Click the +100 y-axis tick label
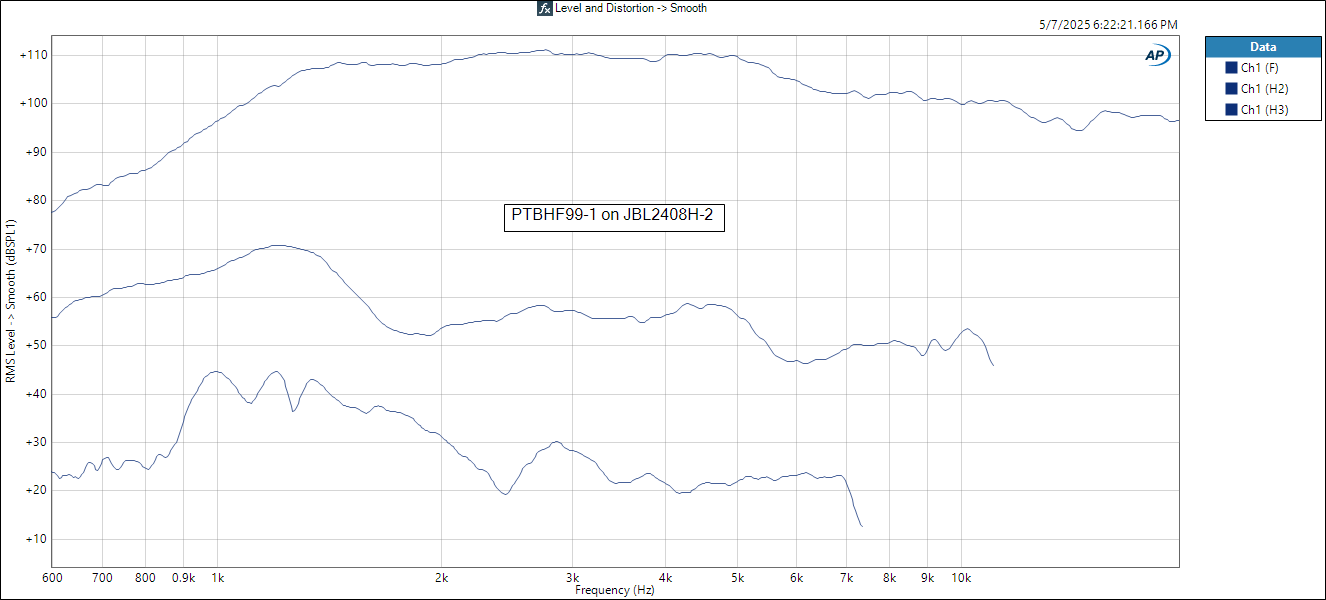1326x600 pixels. [x=33, y=103]
